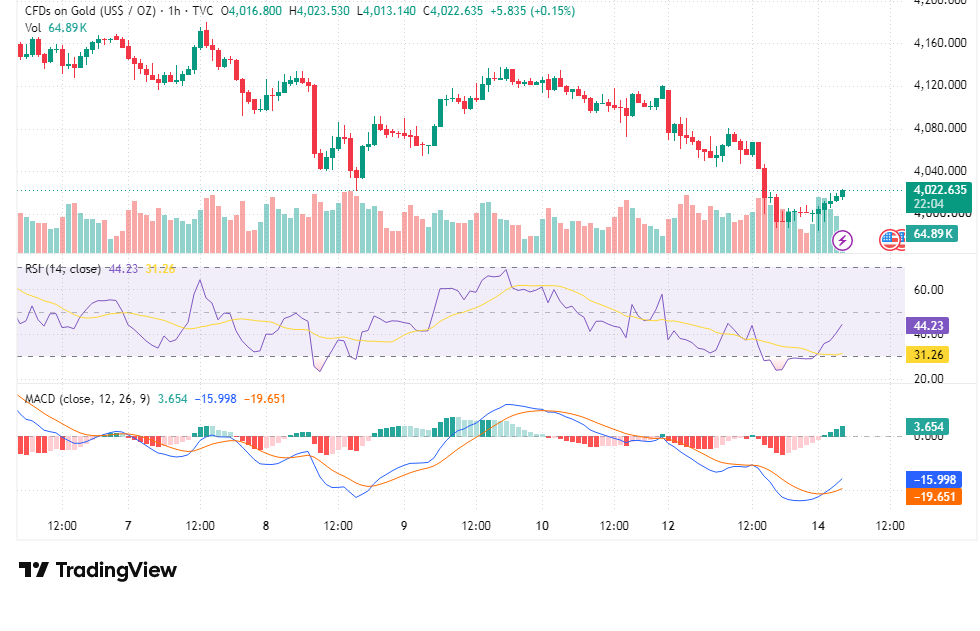This screenshot has height=631, width=980.
Task: Click the orange signal line tag -19.651
Action: [934, 497]
